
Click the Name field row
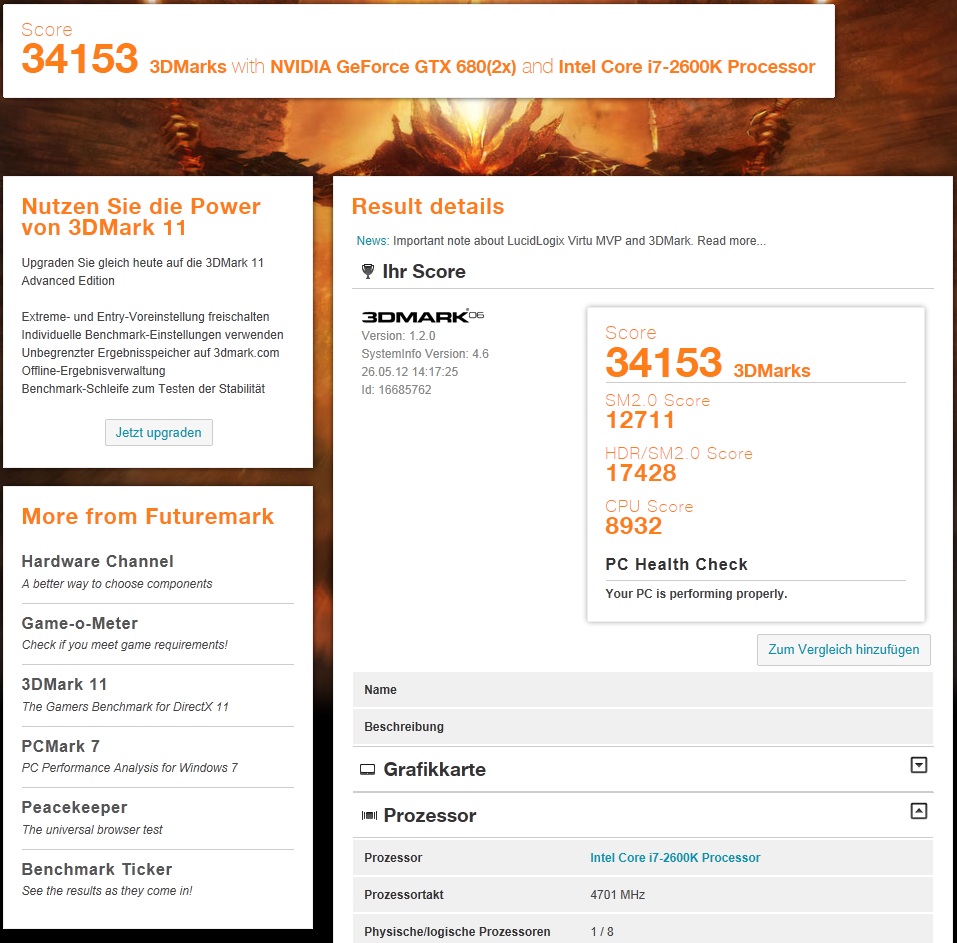click(643, 690)
